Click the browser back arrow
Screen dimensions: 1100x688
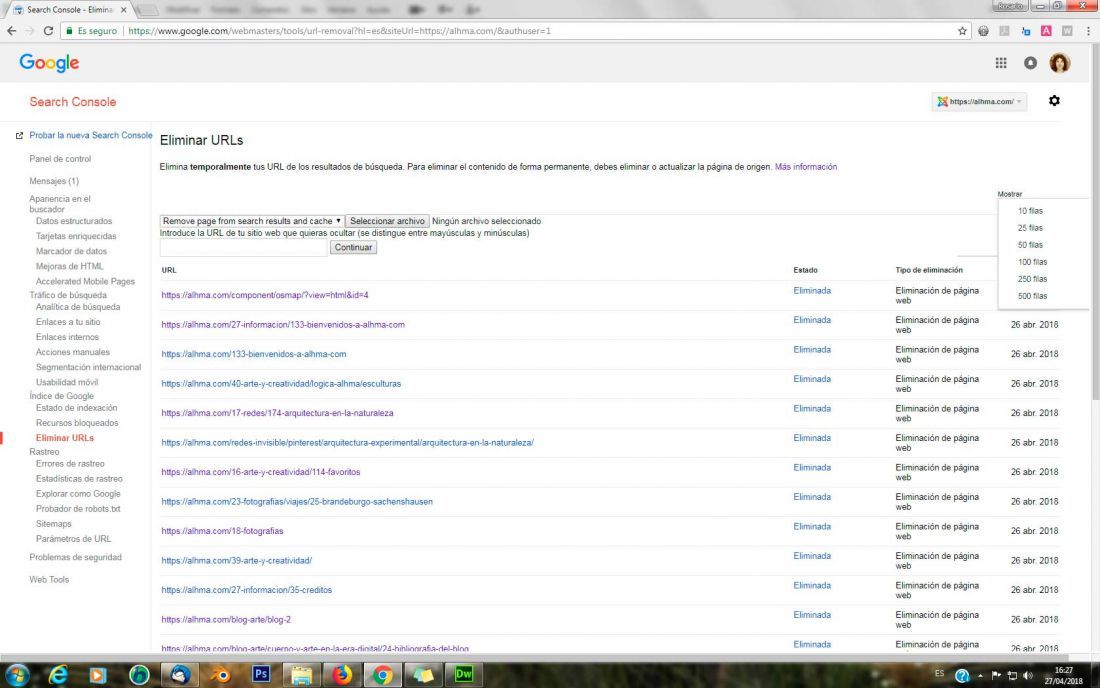coord(11,31)
